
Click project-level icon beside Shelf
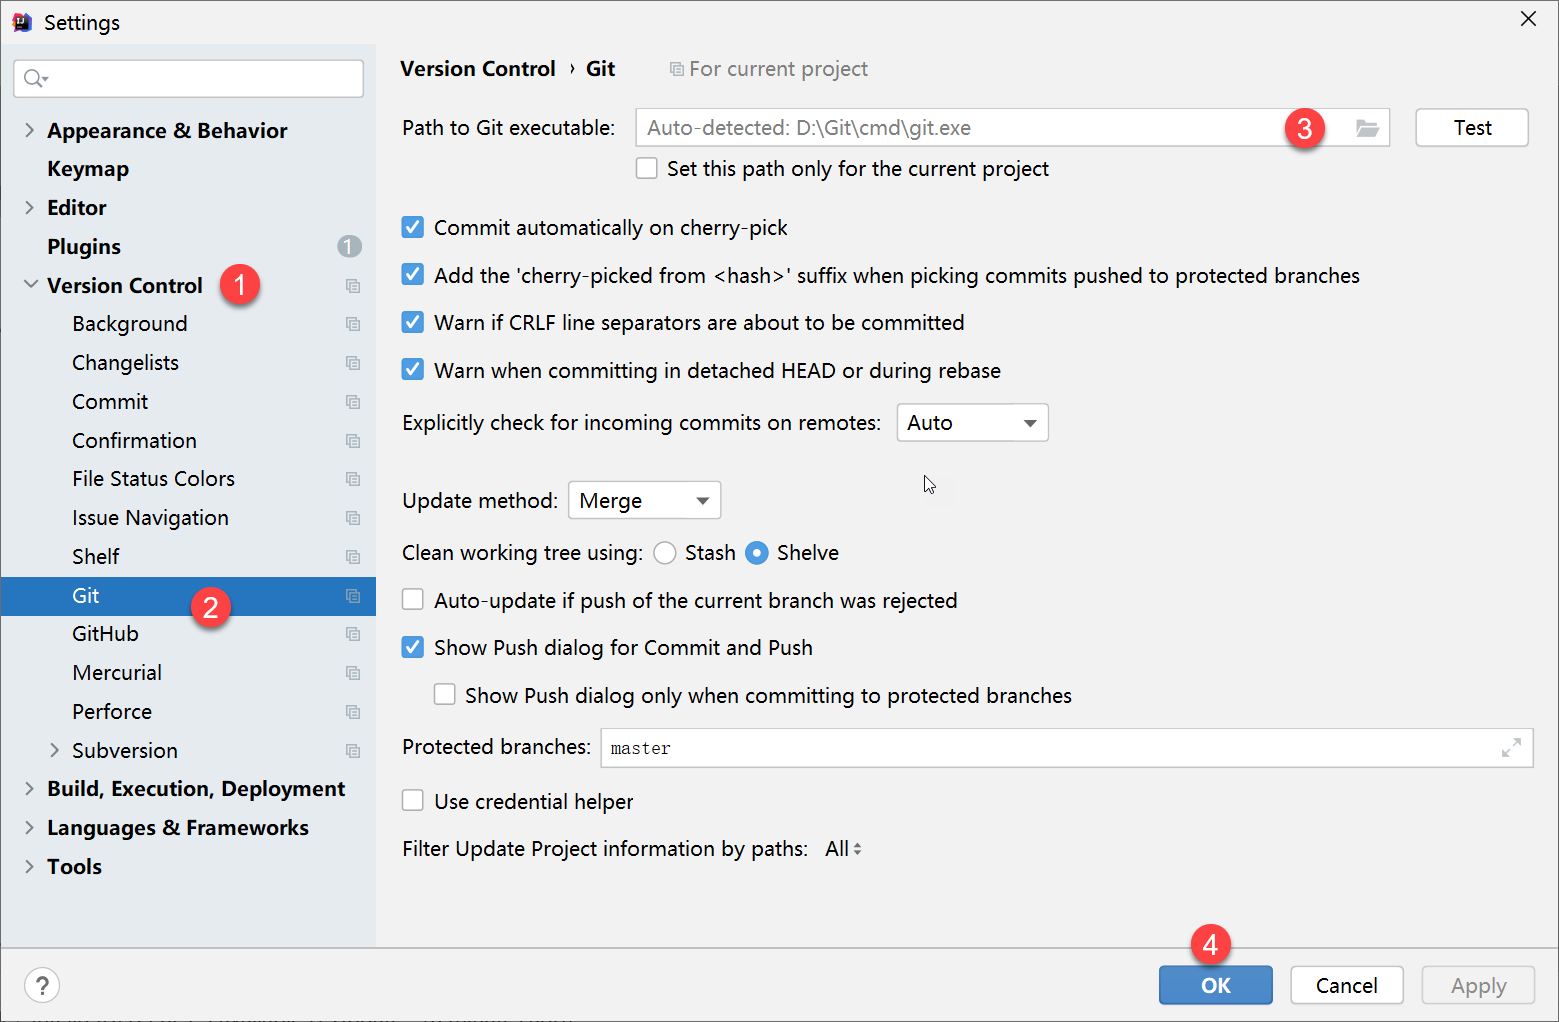(353, 557)
